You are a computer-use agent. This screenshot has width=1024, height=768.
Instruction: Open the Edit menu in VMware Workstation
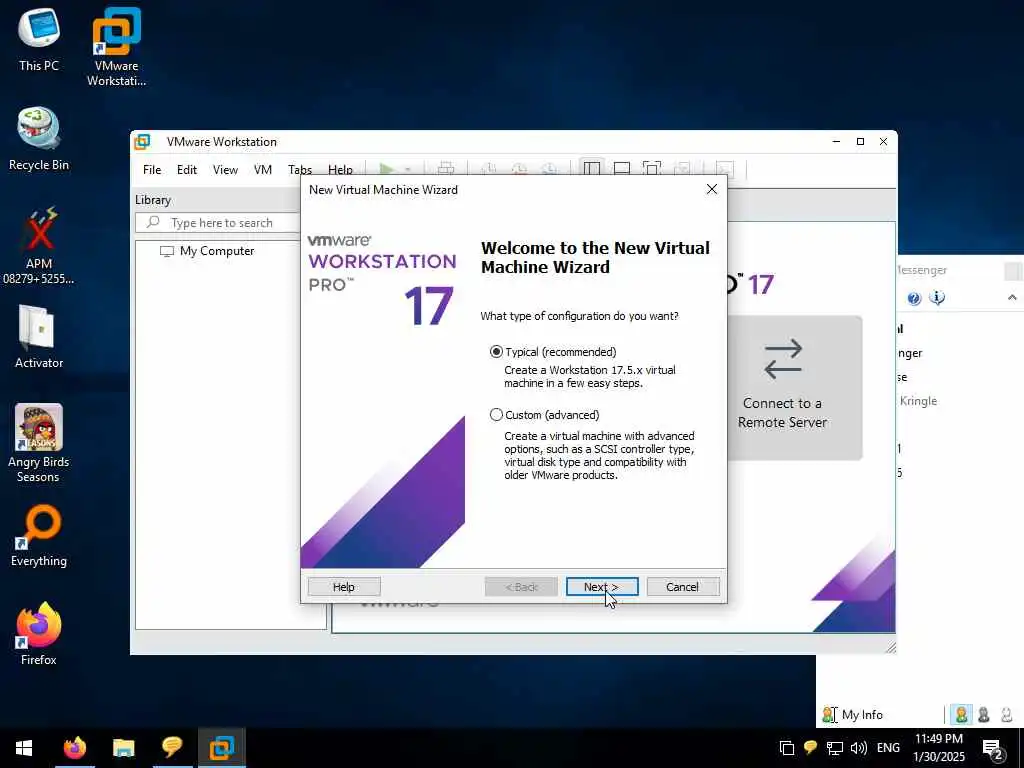pyautogui.click(x=187, y=170)
